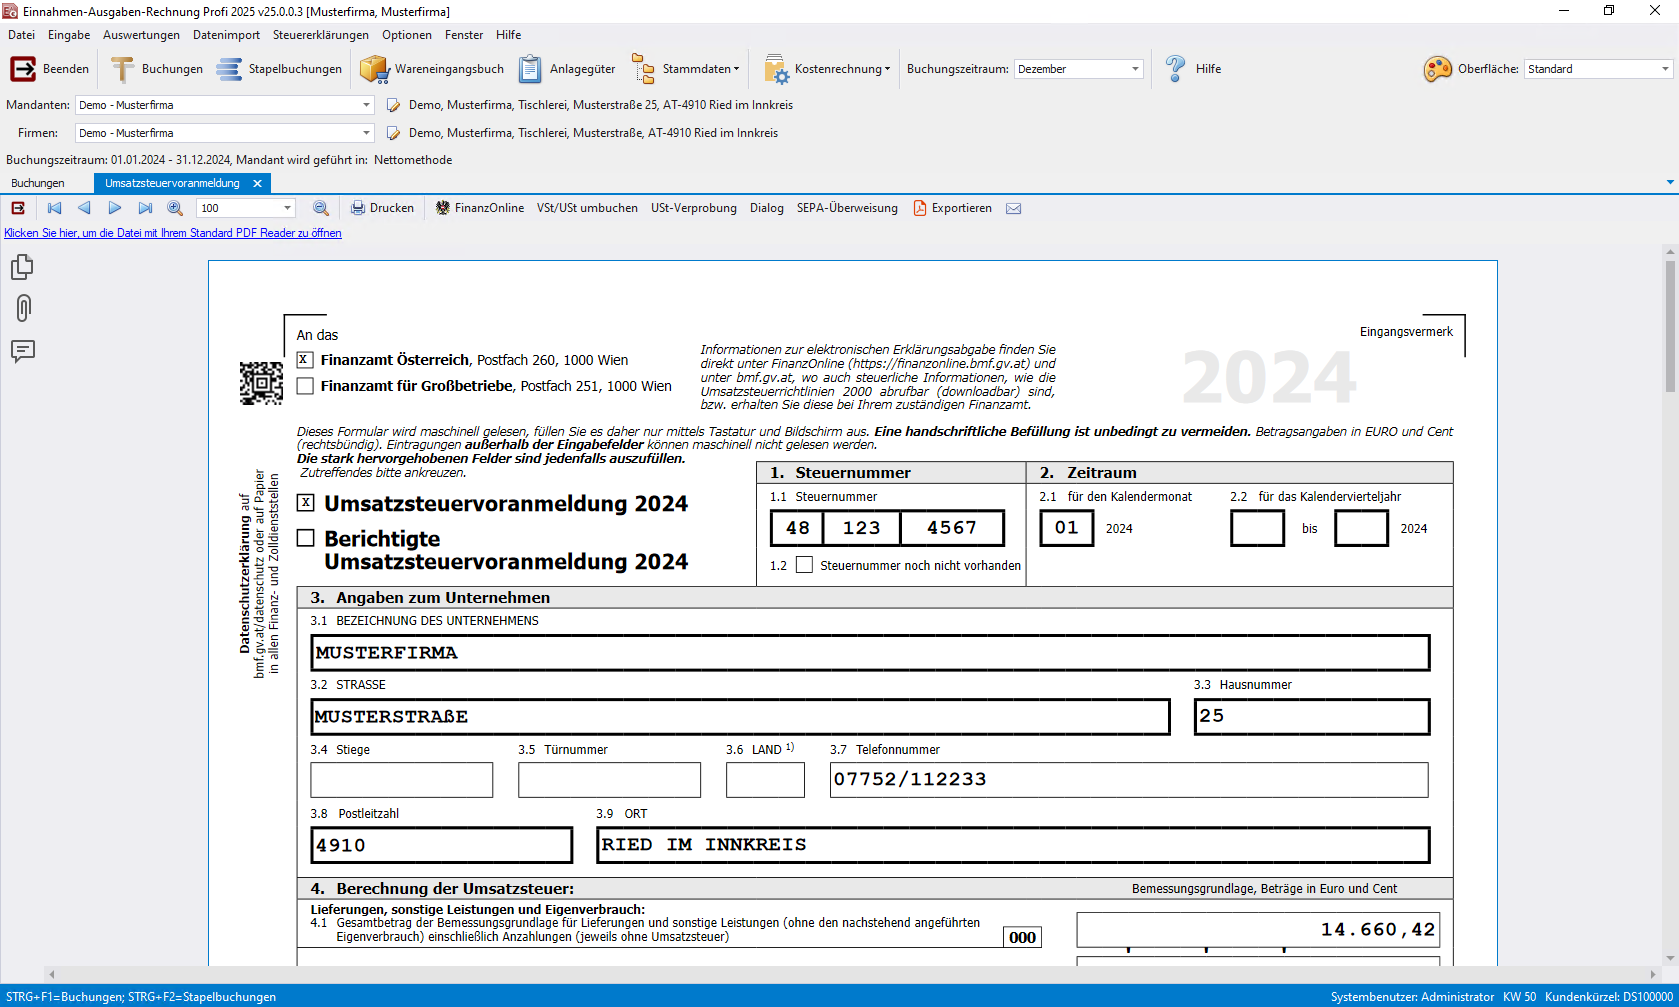Click the Beenden exit icon
Screen dimensions: 1679x1007
point(22,69)
